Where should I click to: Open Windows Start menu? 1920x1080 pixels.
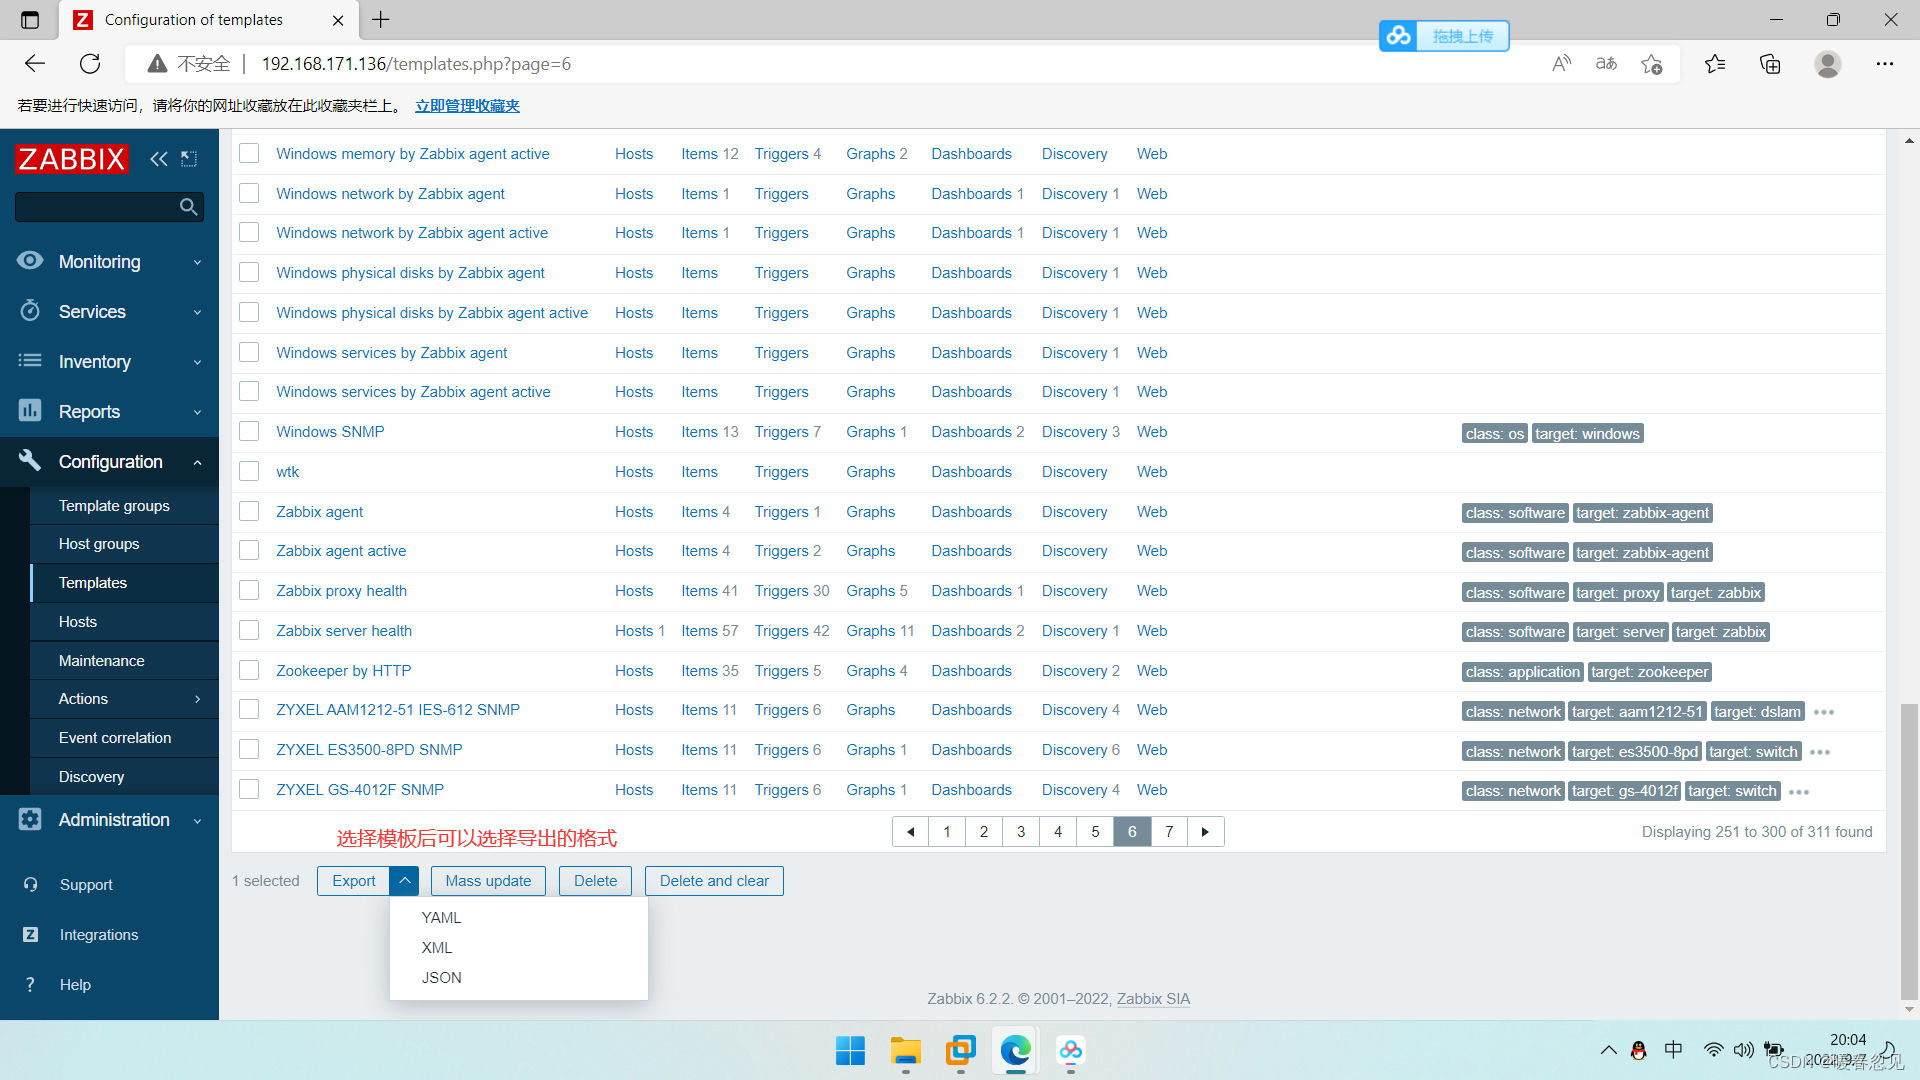click(850, 1050)
